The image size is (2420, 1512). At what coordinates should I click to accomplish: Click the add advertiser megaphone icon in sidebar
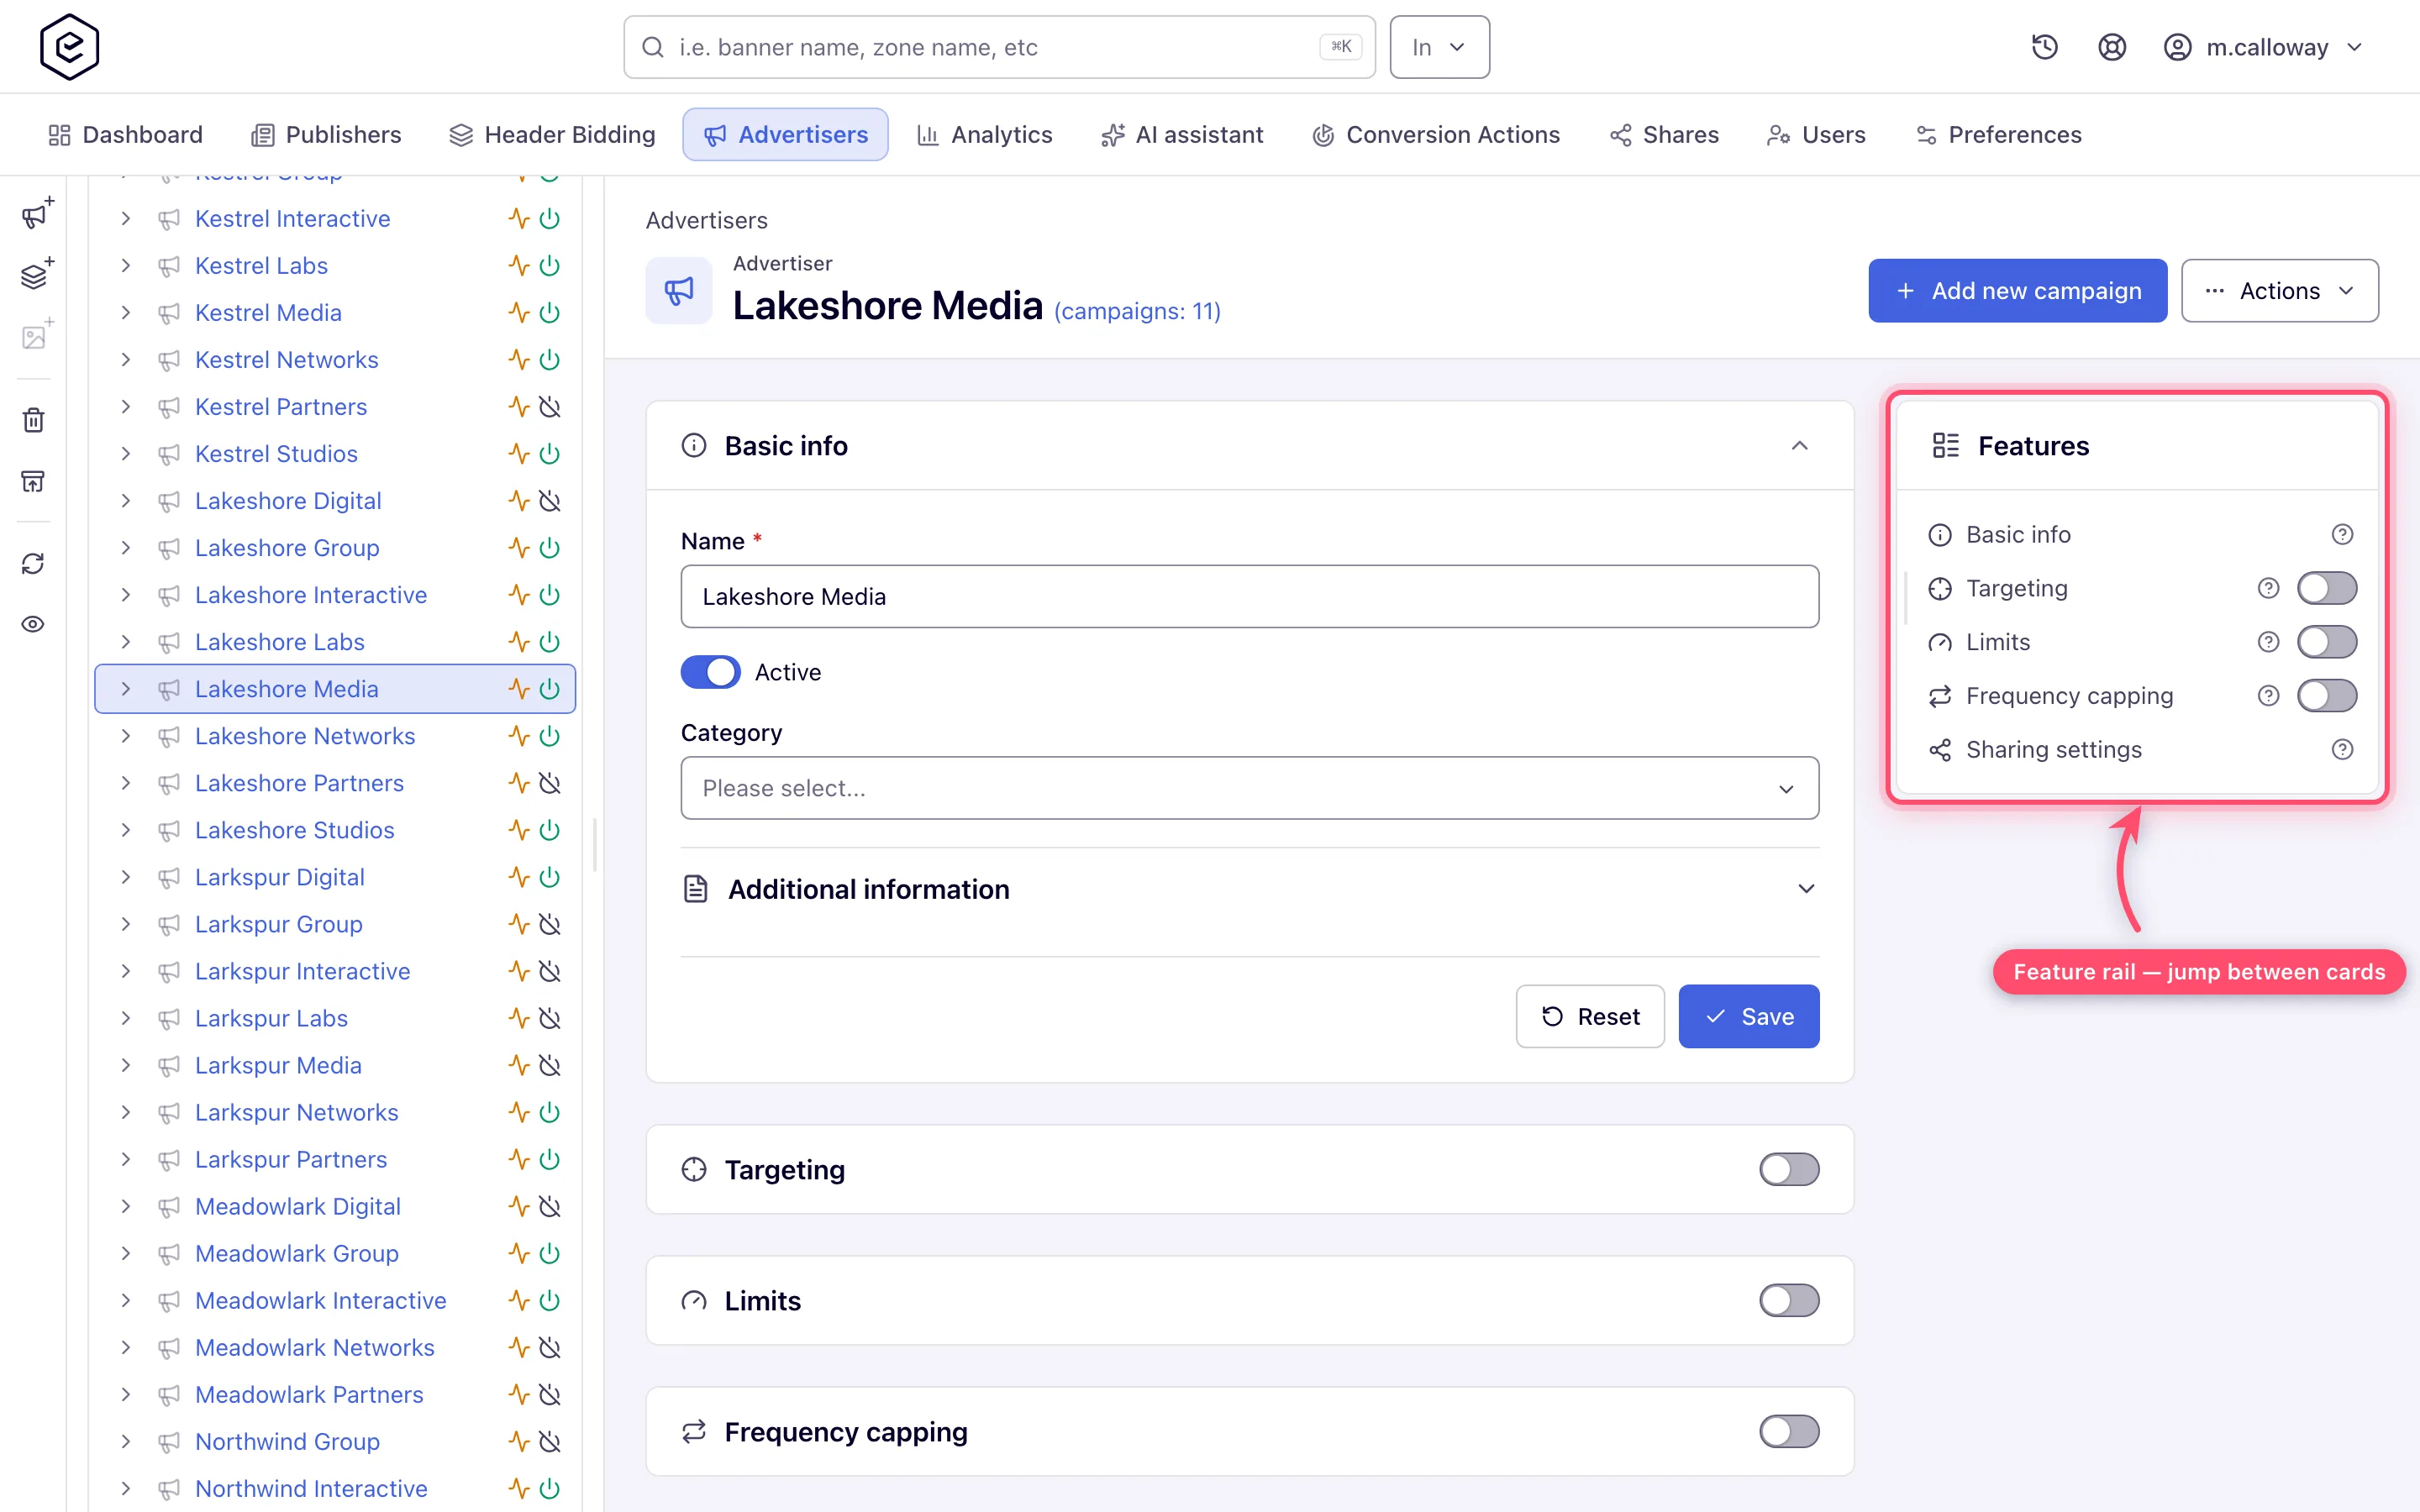pos(36,214)
